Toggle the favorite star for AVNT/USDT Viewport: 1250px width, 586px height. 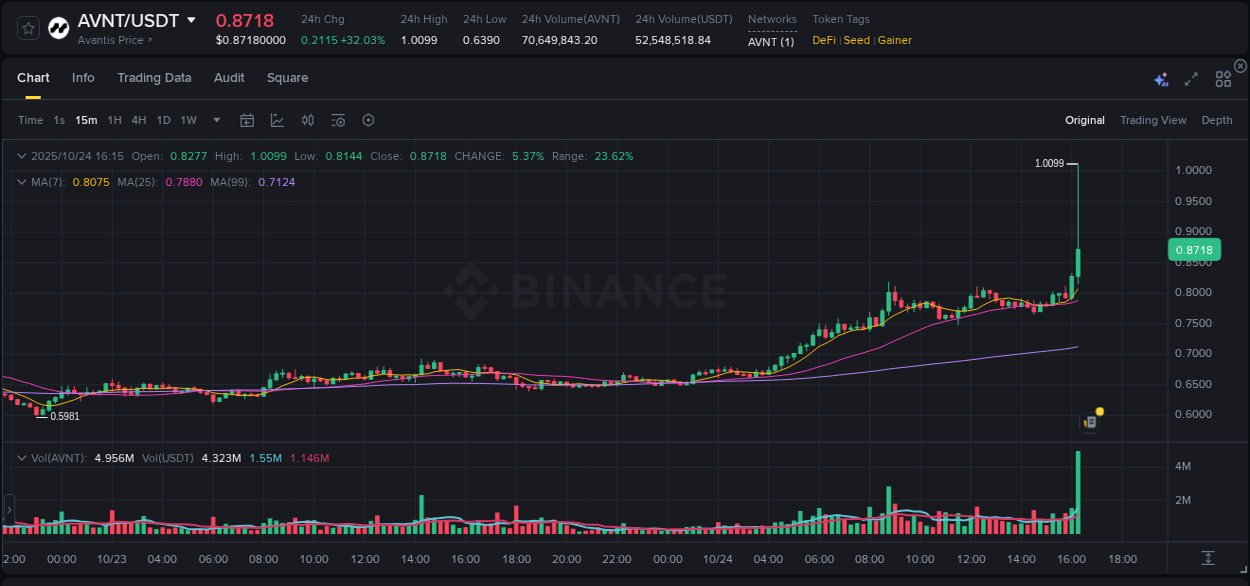[x=27, y=27]
